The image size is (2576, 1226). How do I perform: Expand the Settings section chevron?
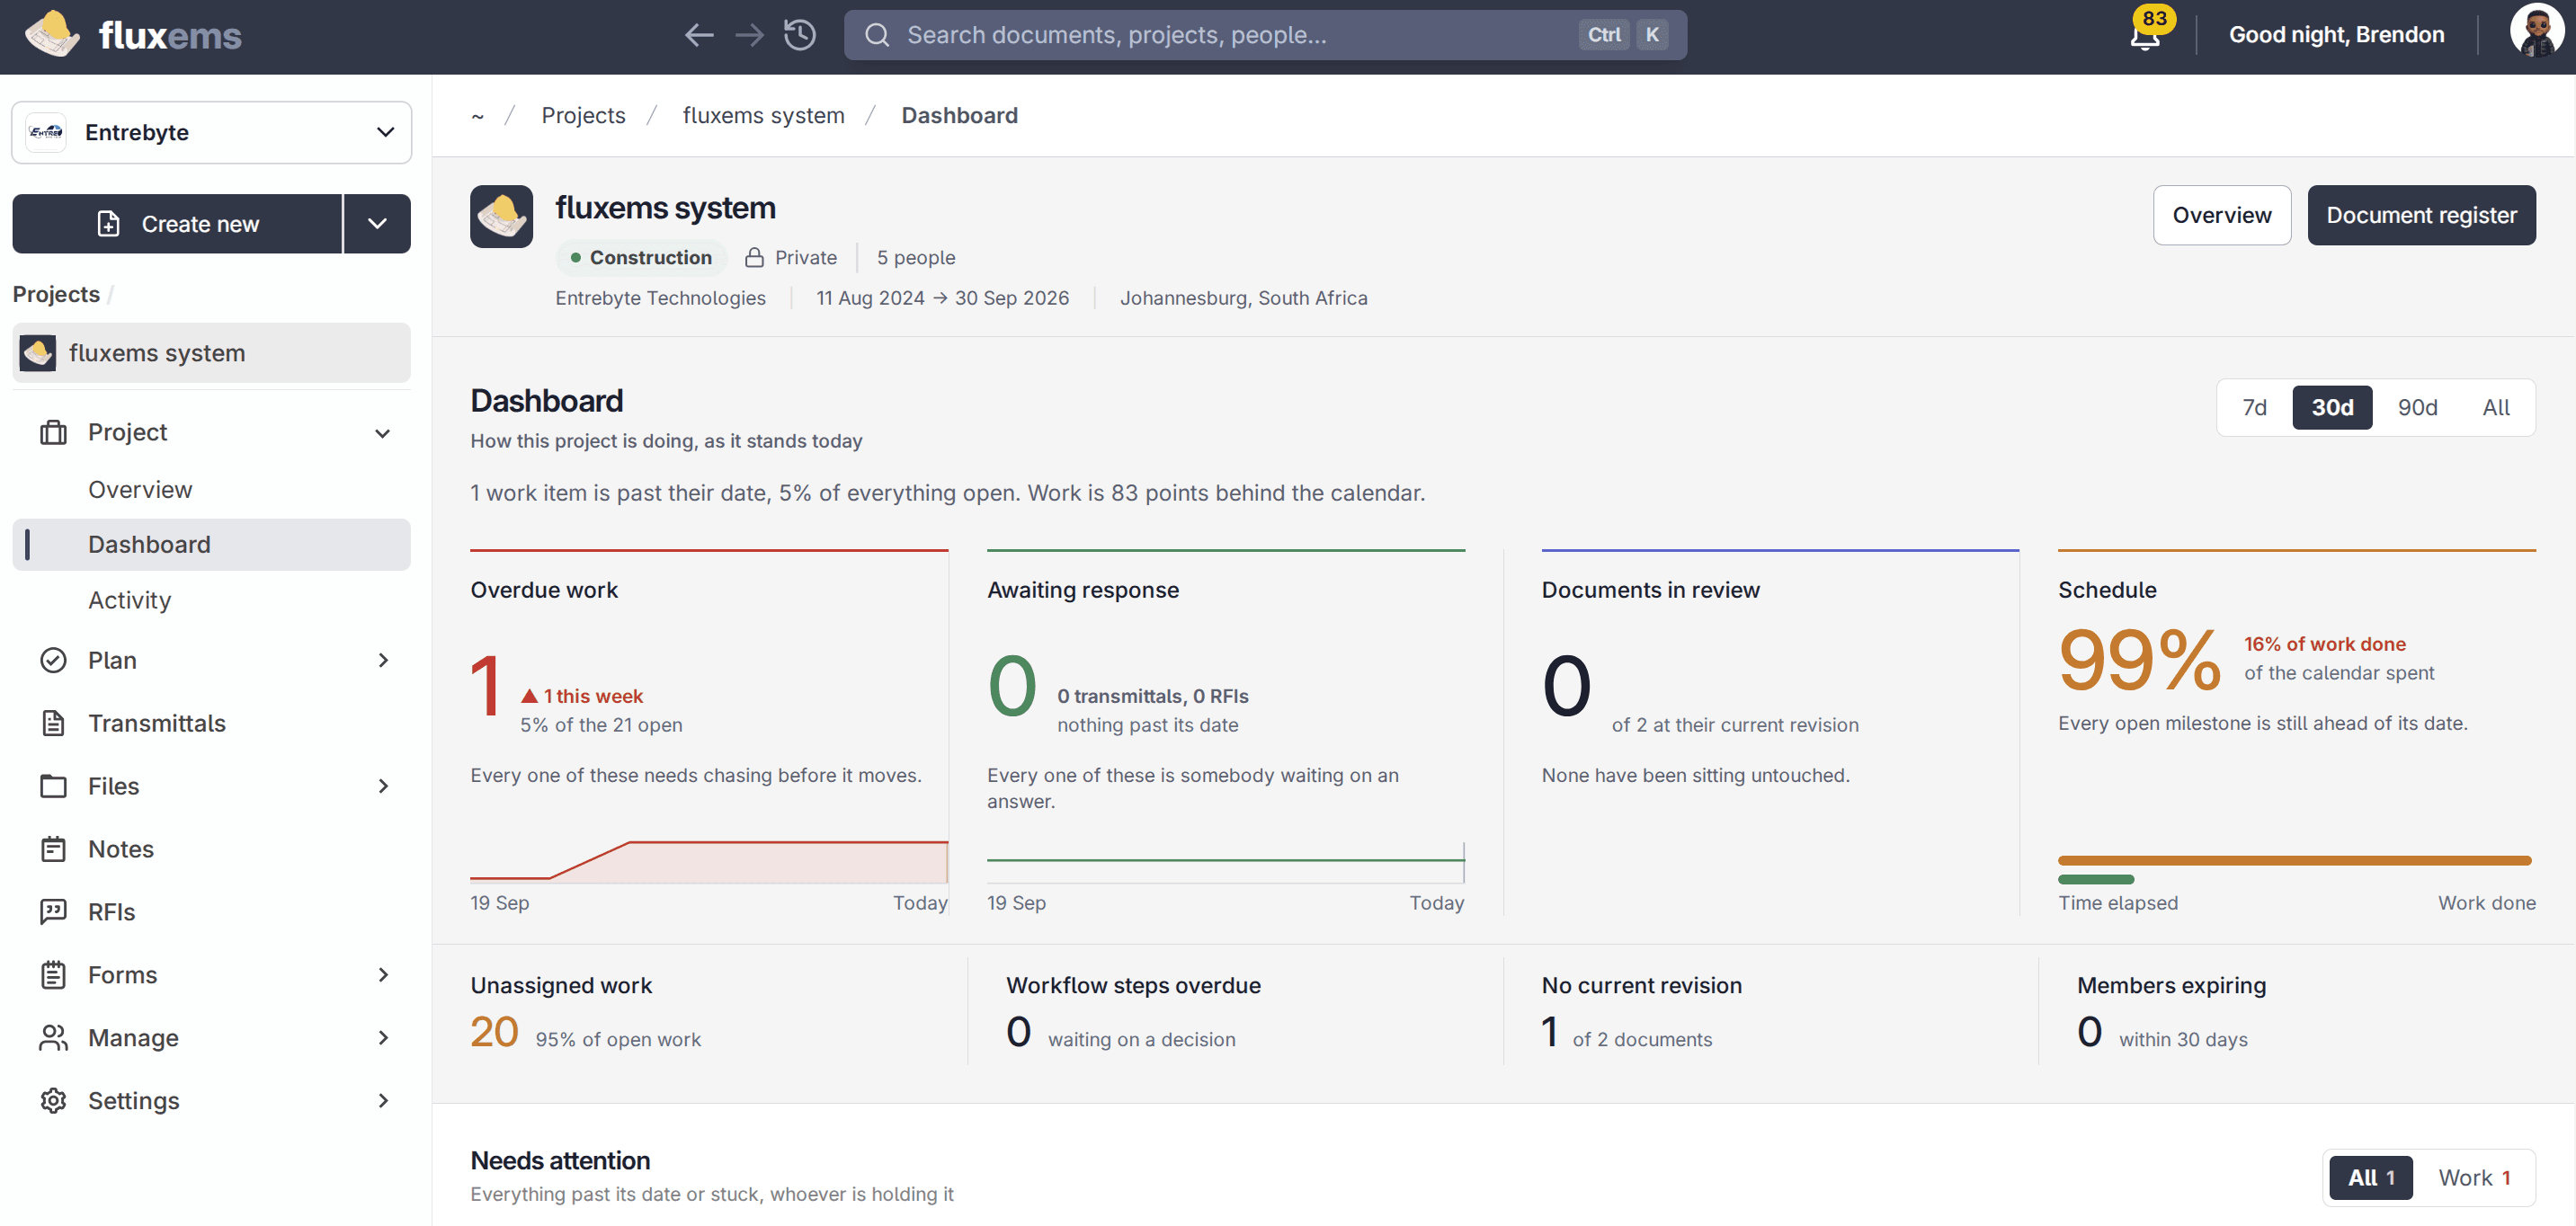[382, 1100]
